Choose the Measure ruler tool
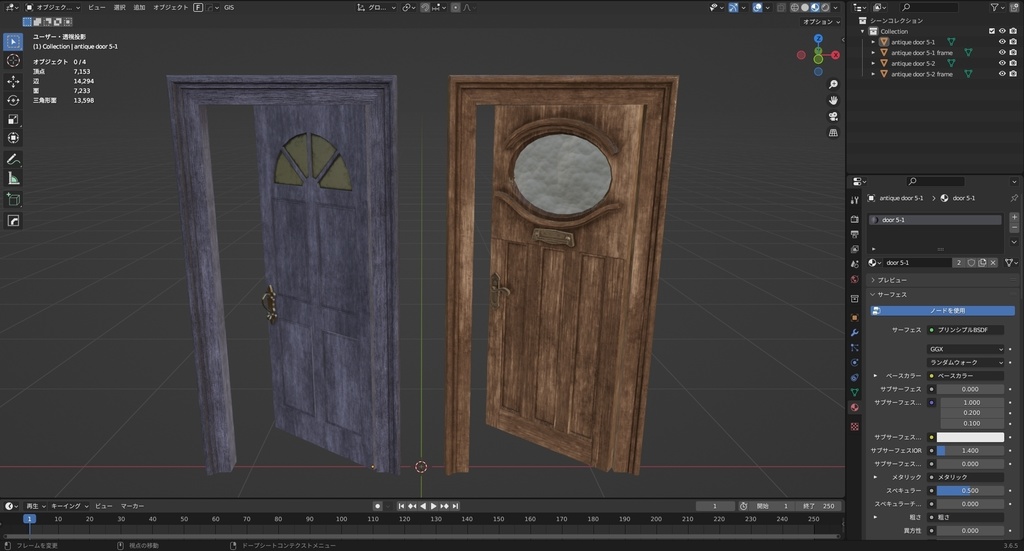The width and height of the screenshot is (1024, 551). 13,178
